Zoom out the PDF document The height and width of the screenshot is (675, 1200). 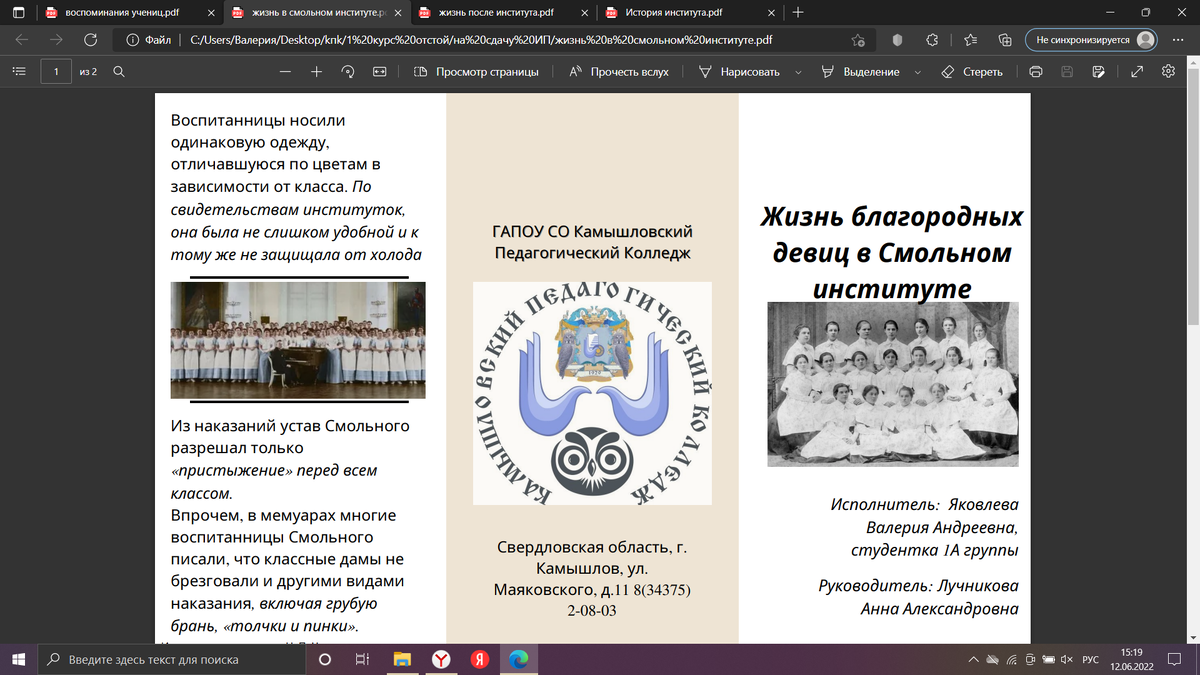285,71
